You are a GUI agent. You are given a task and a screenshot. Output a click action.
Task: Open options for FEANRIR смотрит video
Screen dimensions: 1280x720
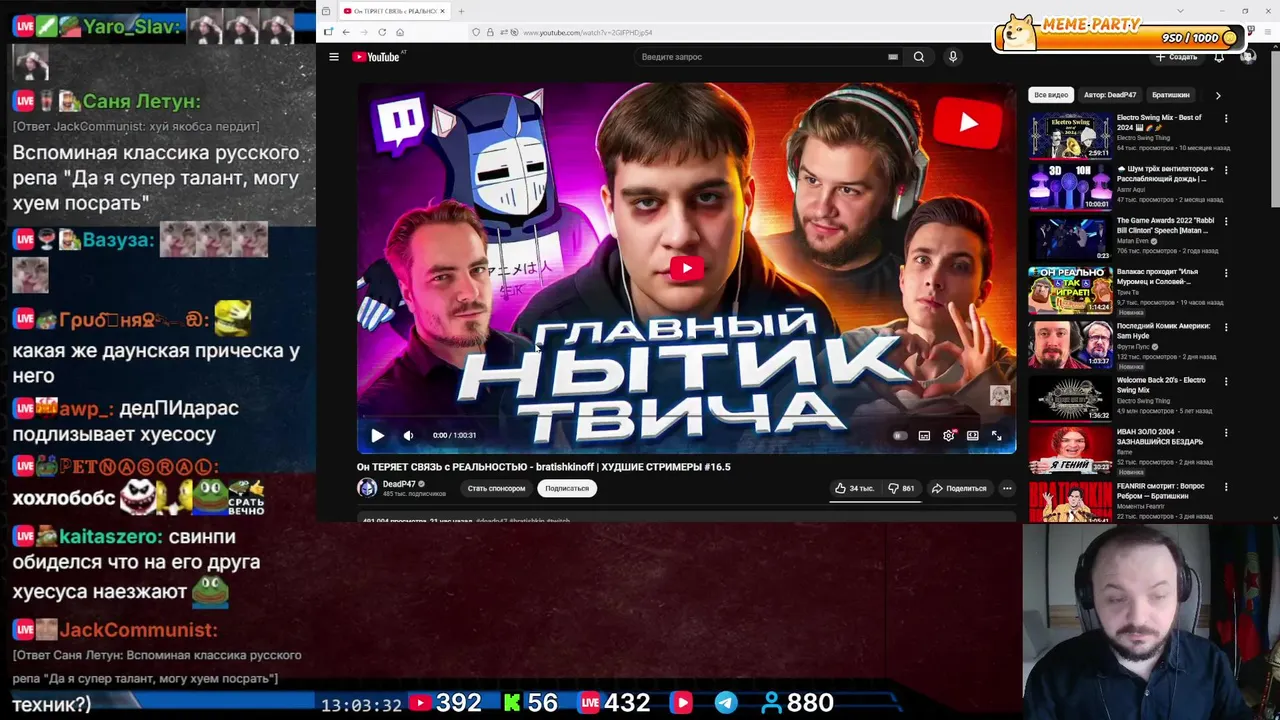pyautogui.click(x=1226, y=487)
